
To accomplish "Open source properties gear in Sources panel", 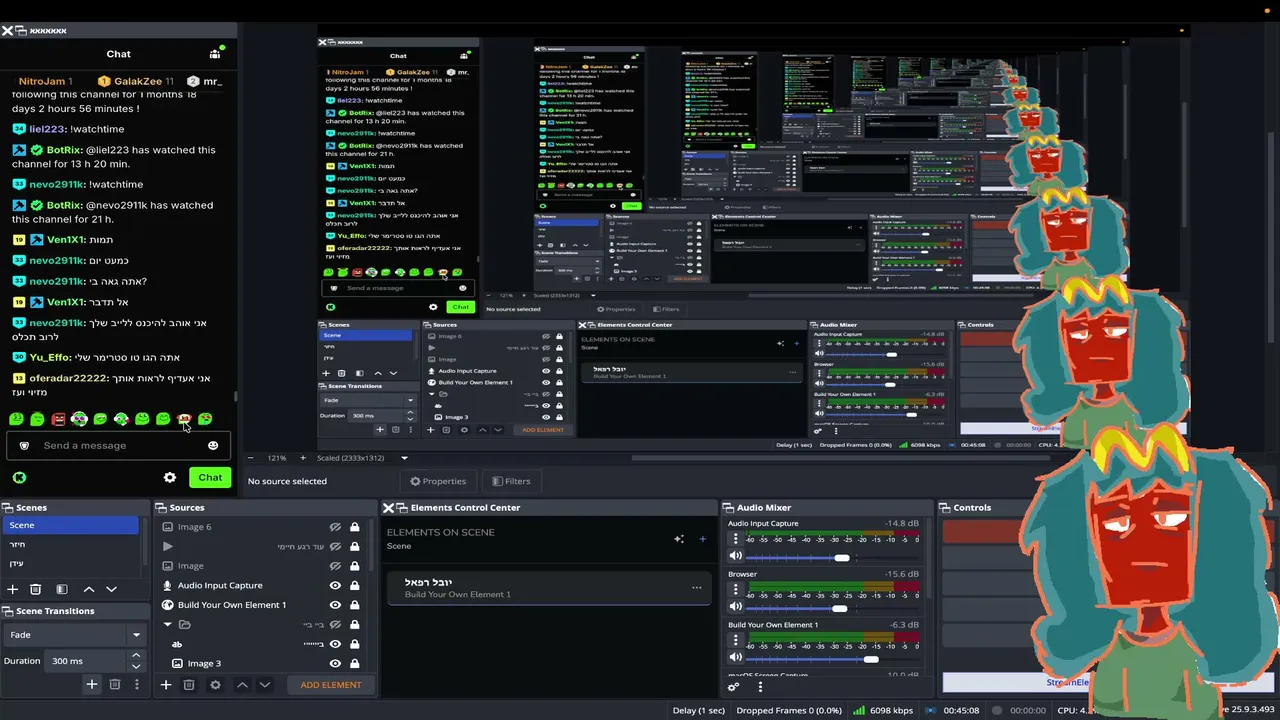I will [215, 685].
